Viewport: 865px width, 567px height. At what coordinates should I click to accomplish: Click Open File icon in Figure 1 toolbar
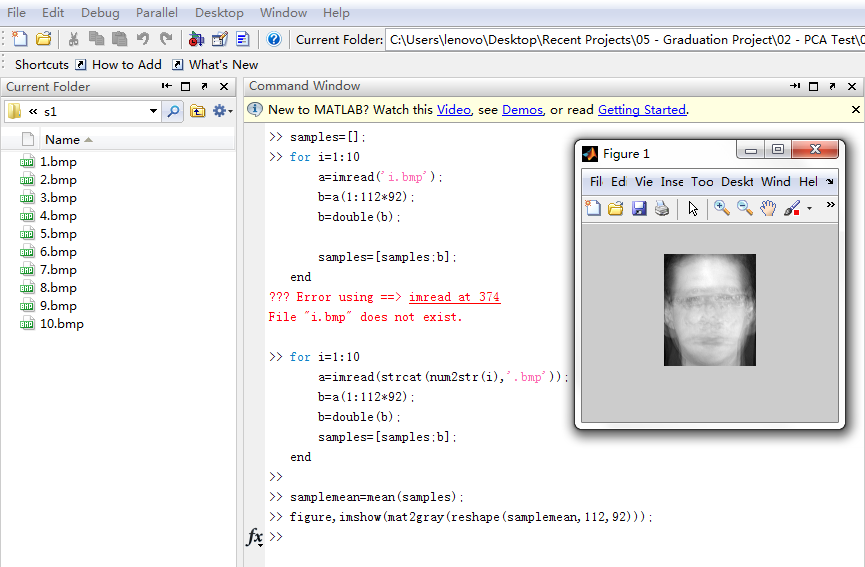click(x=616, y=208)
